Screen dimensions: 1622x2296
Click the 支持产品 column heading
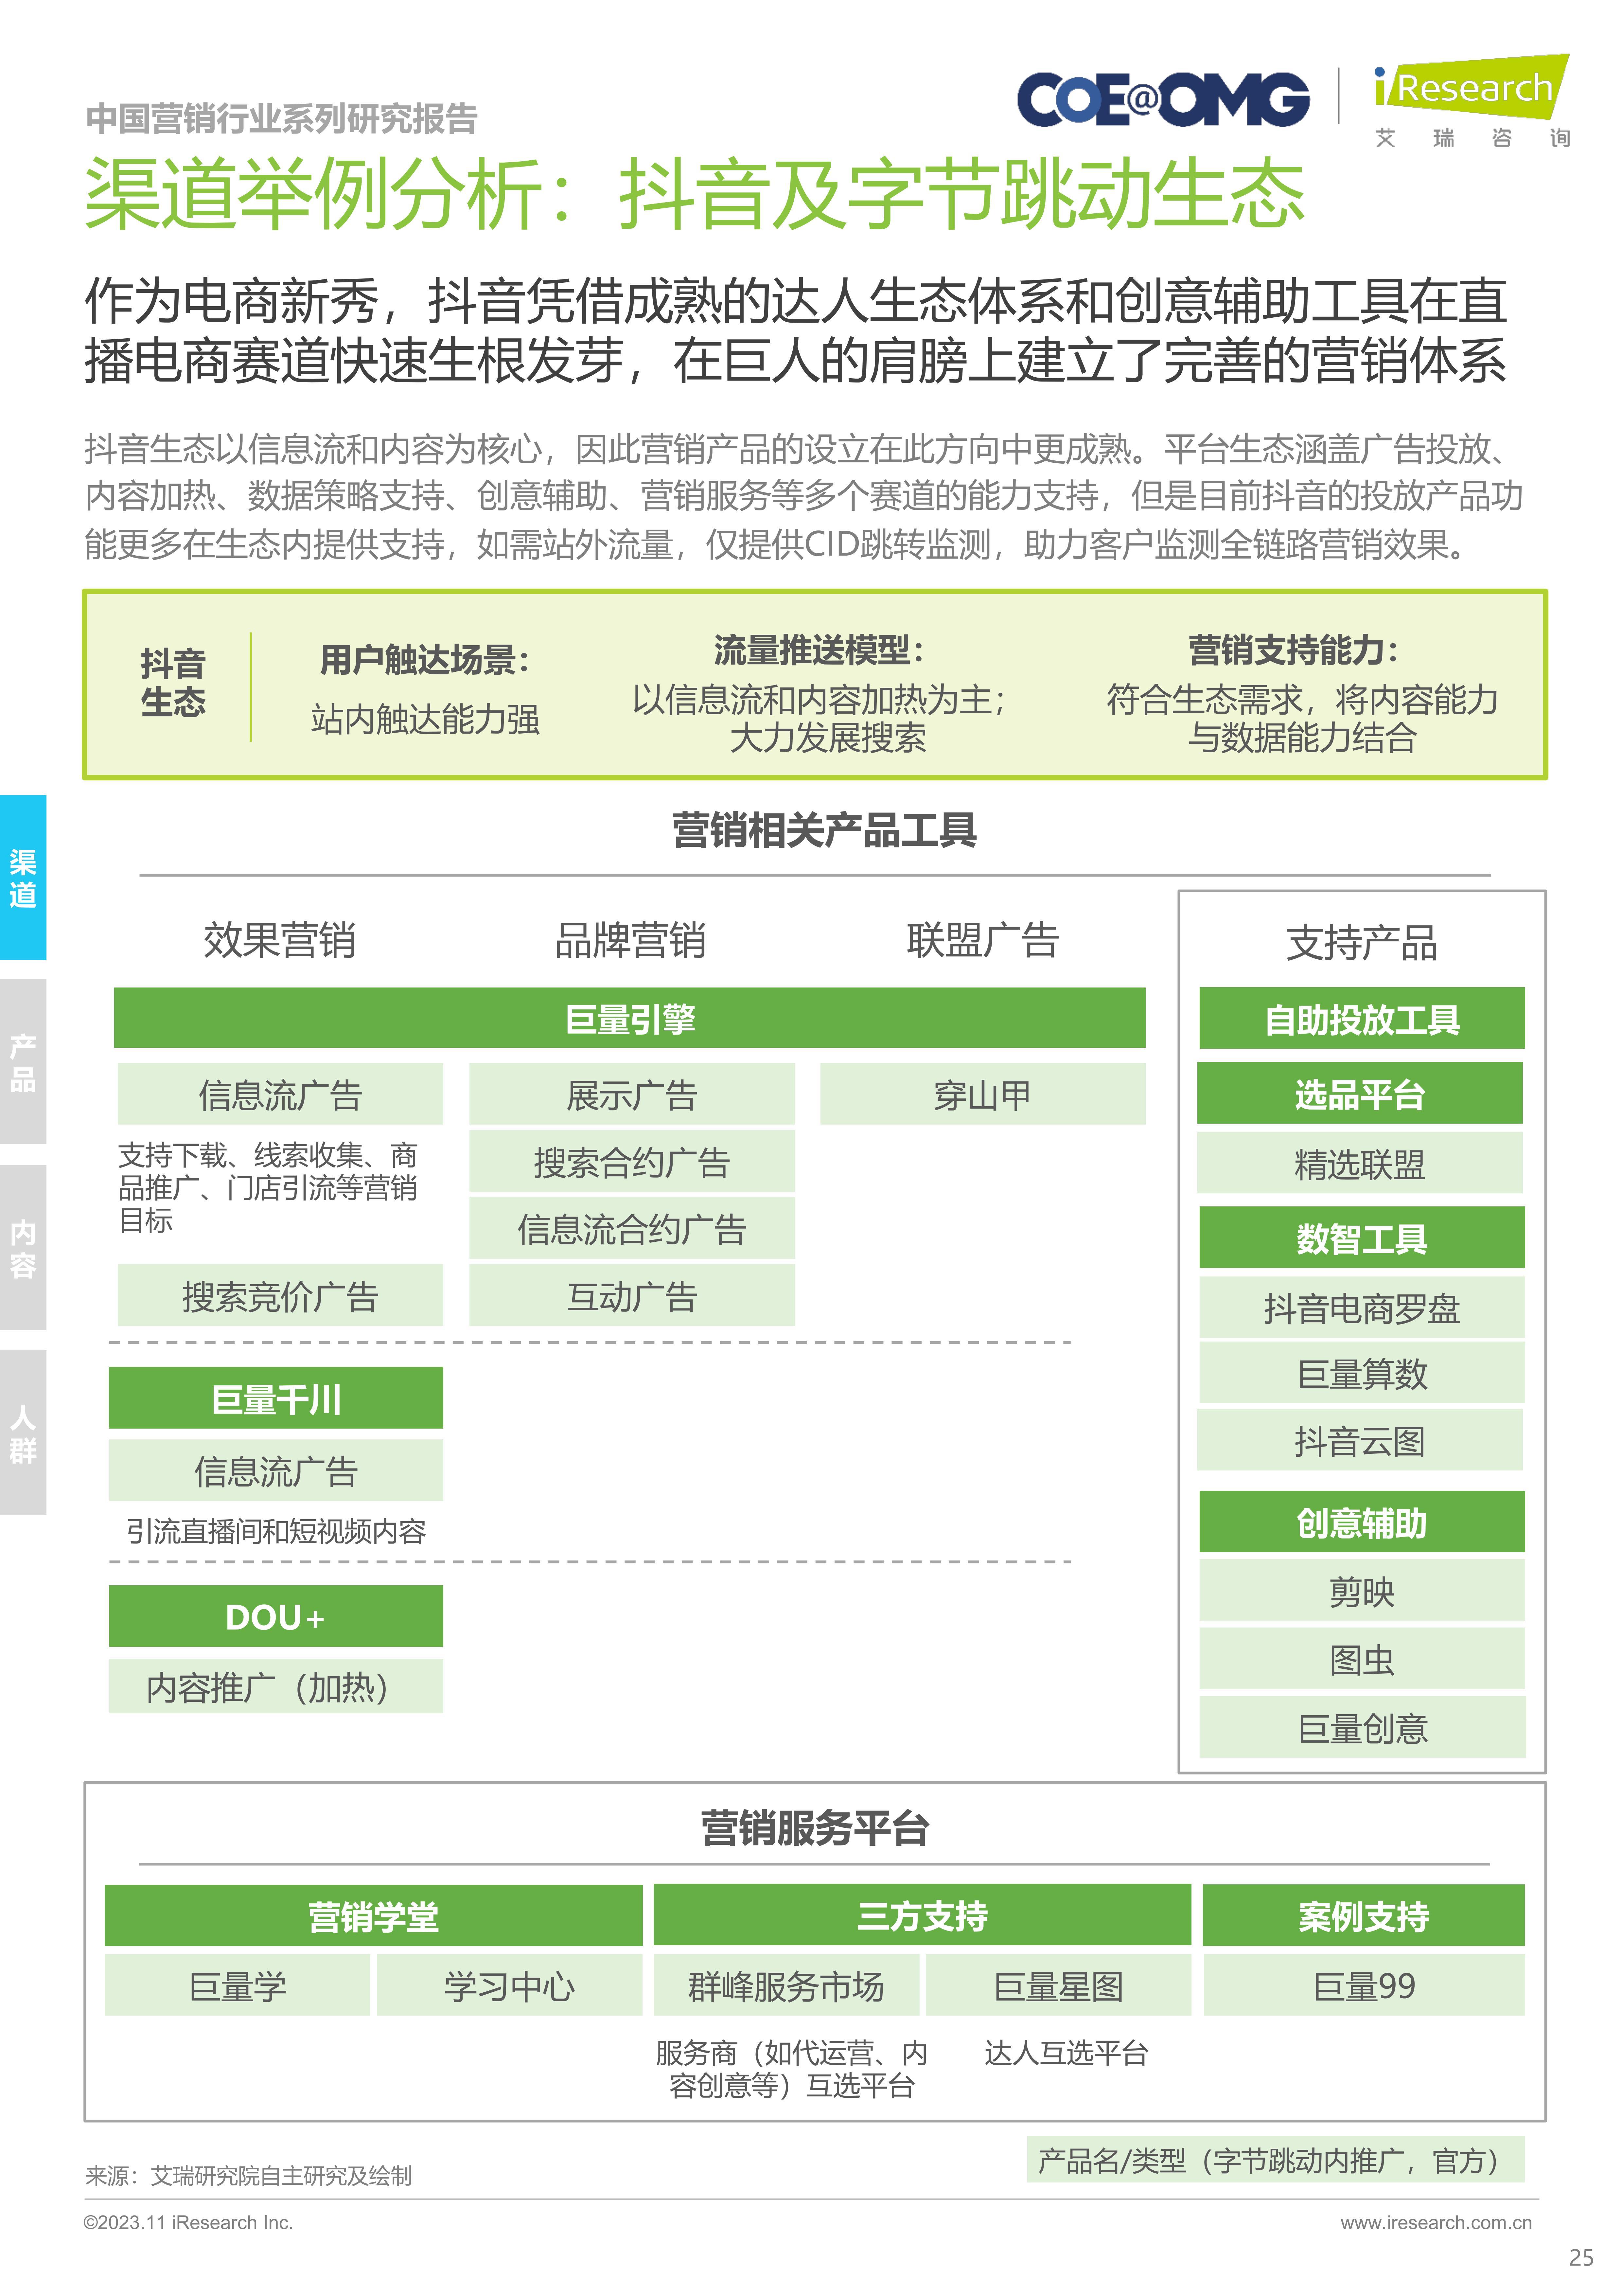(1362, 943)
